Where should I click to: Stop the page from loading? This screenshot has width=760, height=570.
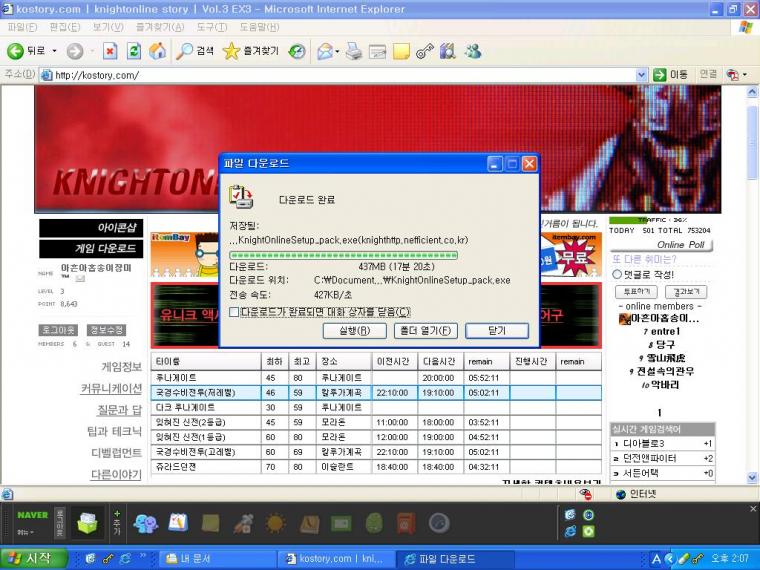tap(111, 51)
